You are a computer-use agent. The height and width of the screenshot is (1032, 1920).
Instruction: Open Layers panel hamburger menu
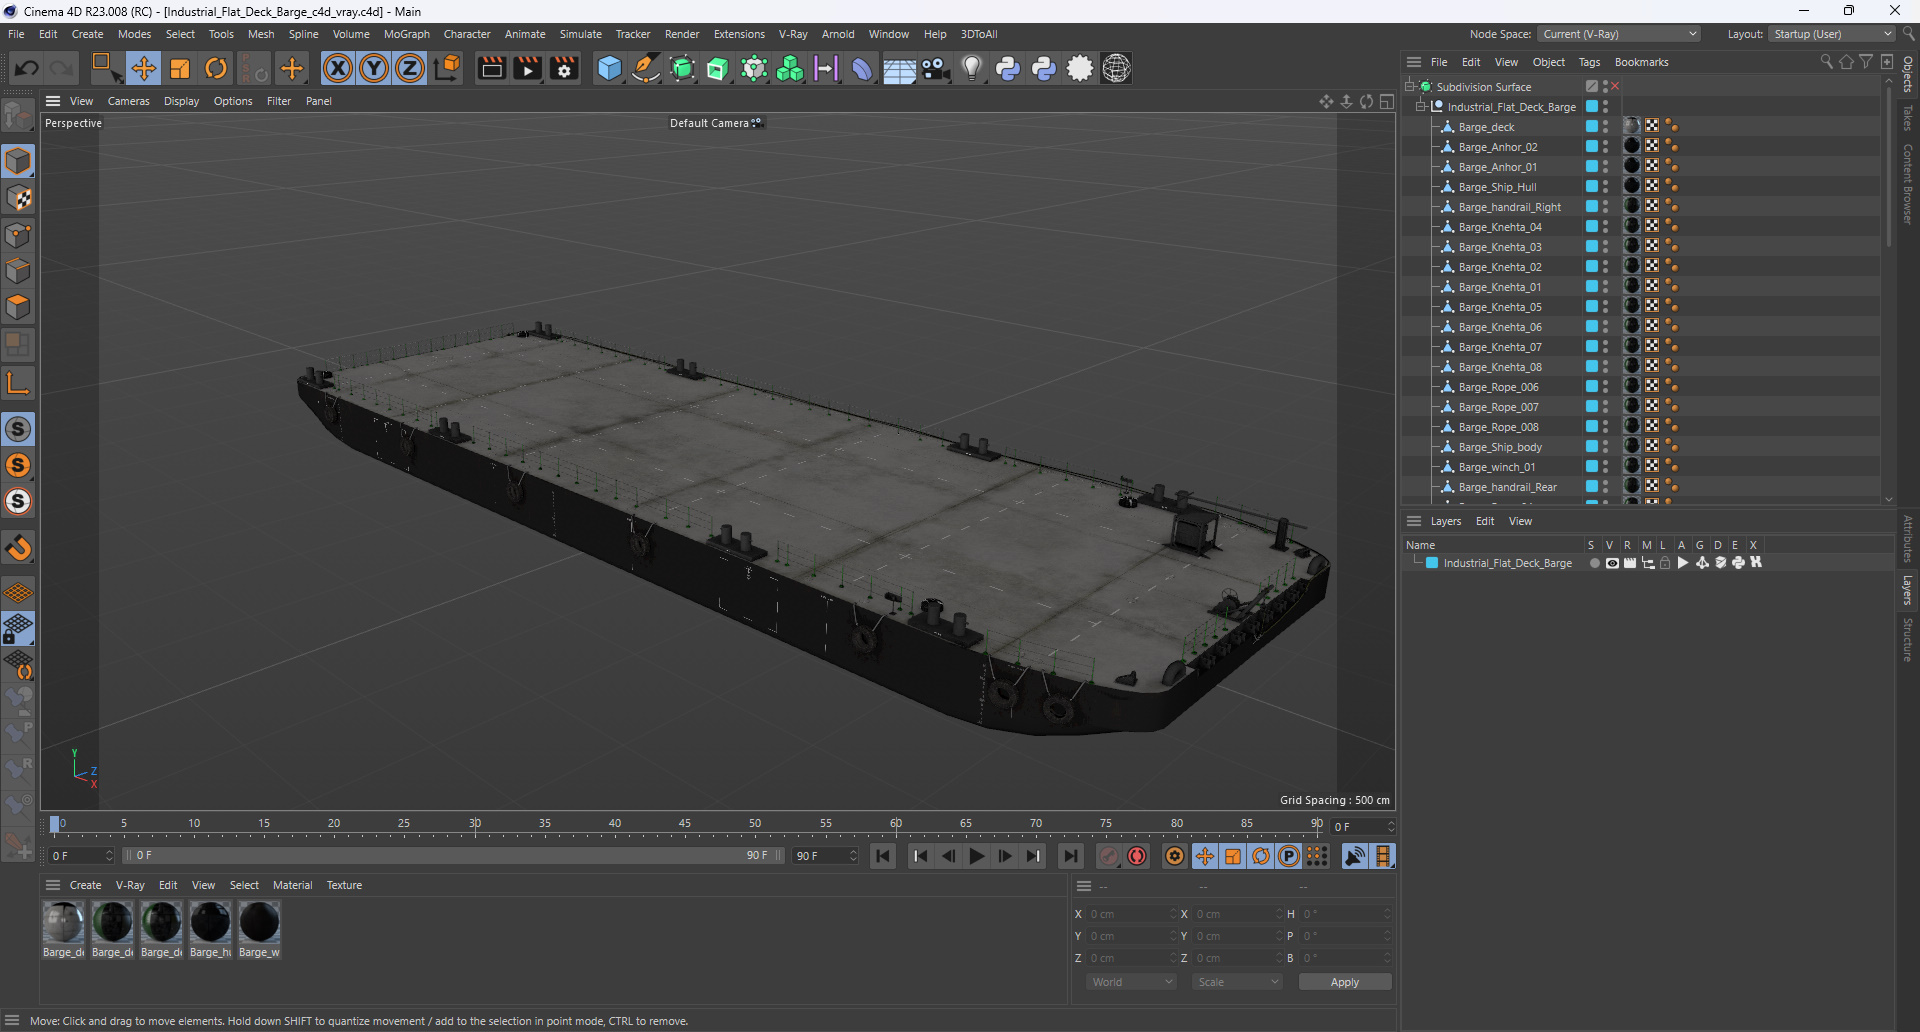point(1414,521)
